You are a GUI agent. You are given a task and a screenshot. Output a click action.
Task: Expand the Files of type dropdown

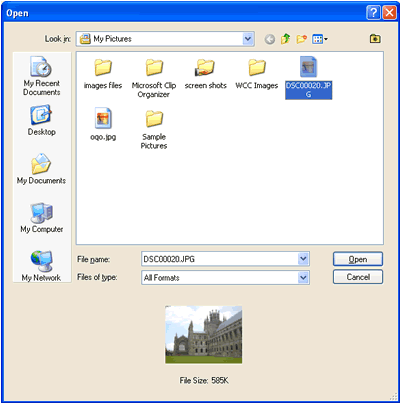(303, 277)
